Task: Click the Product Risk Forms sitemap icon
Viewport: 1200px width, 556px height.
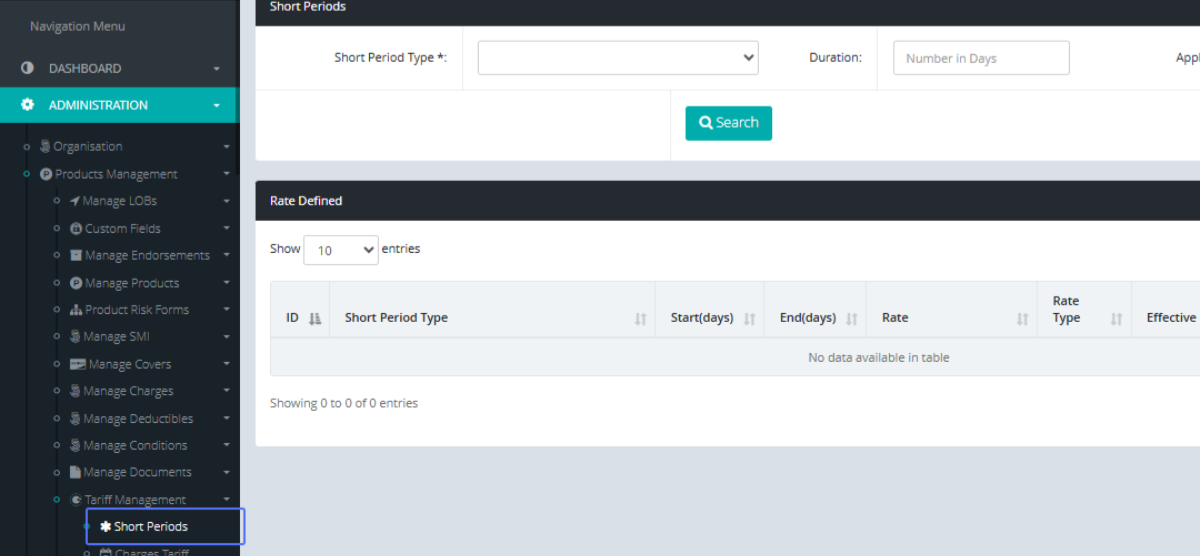Action: (76, 310)
